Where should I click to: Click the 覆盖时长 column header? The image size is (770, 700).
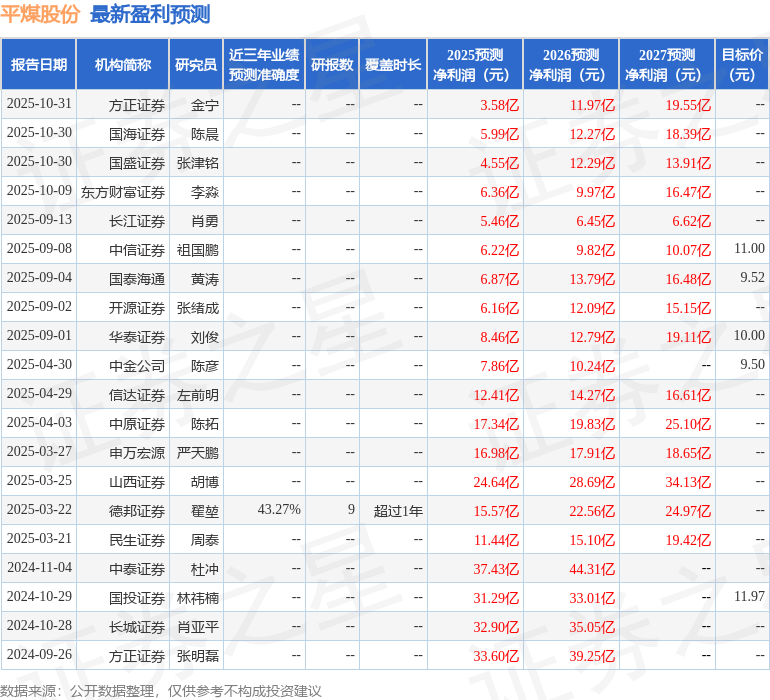point(393,64)
